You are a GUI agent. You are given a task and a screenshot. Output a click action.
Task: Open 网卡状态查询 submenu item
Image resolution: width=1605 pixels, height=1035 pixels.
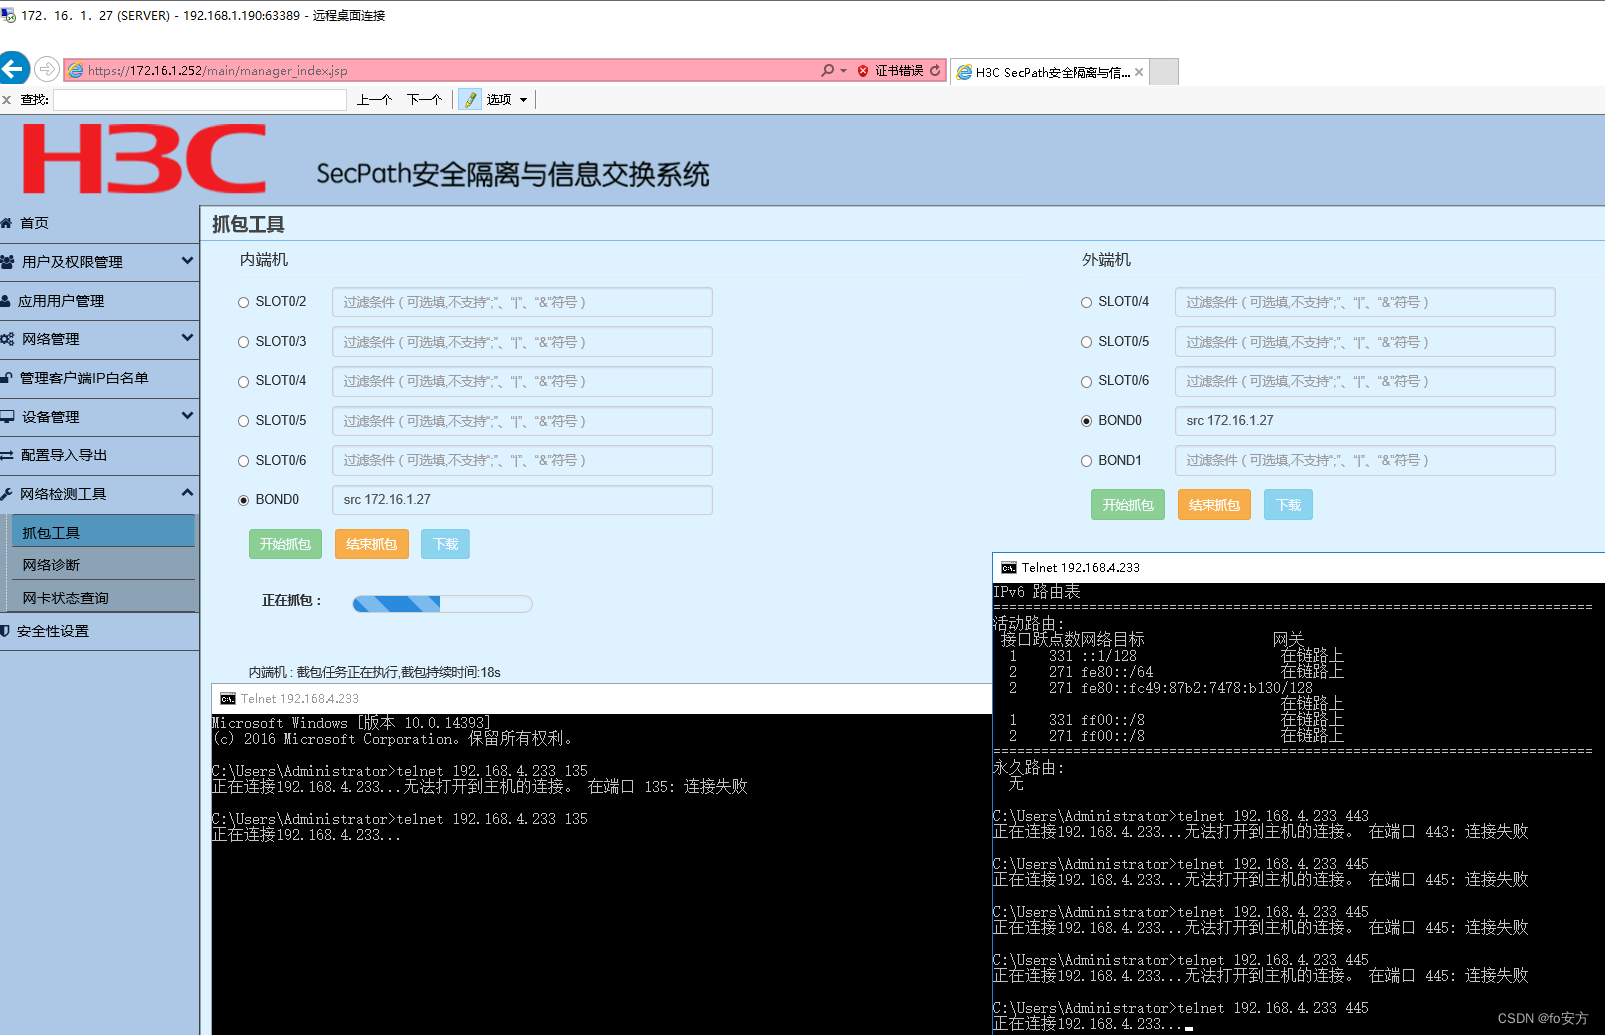tap(103, 598)
